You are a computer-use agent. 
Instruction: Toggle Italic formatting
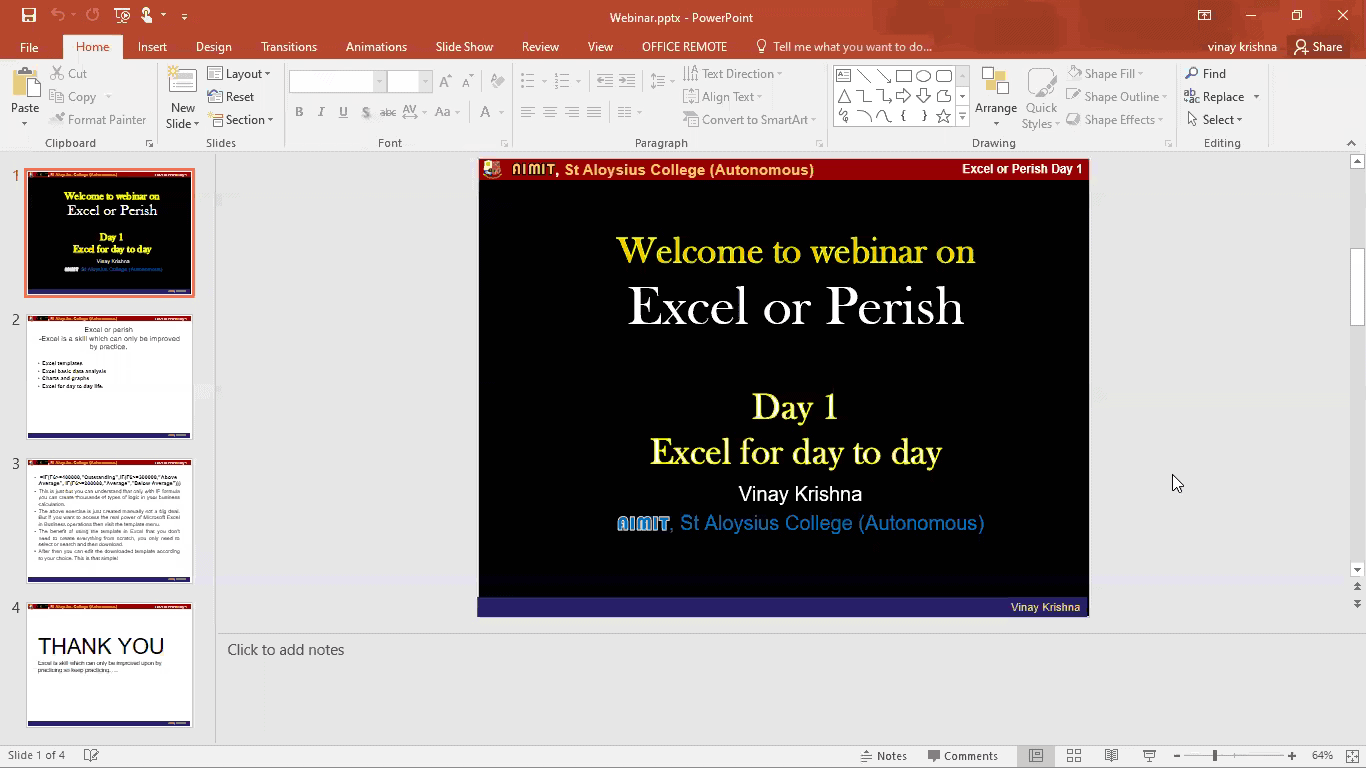point(321,112)
